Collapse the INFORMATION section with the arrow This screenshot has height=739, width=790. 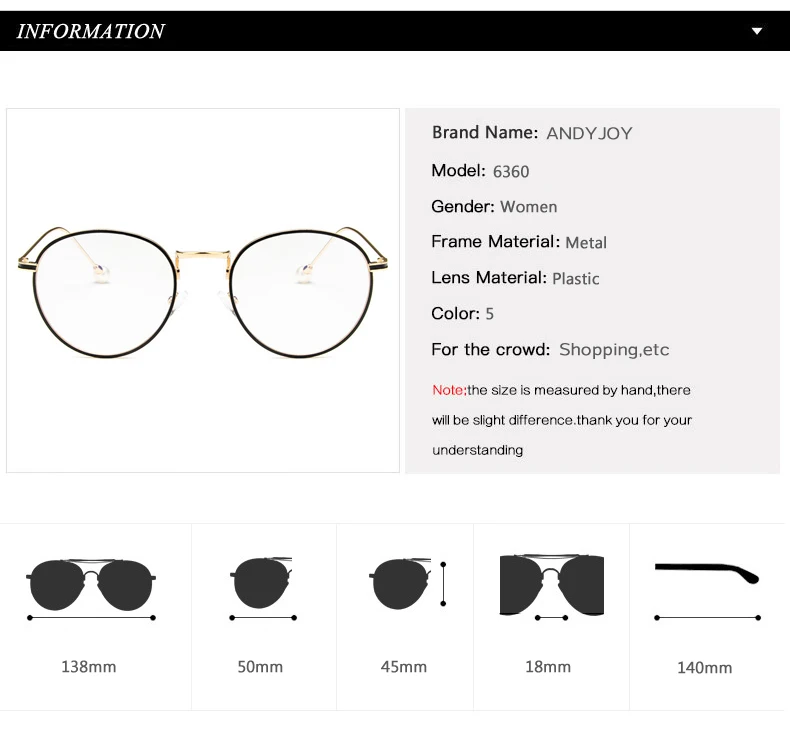point(757,31)
